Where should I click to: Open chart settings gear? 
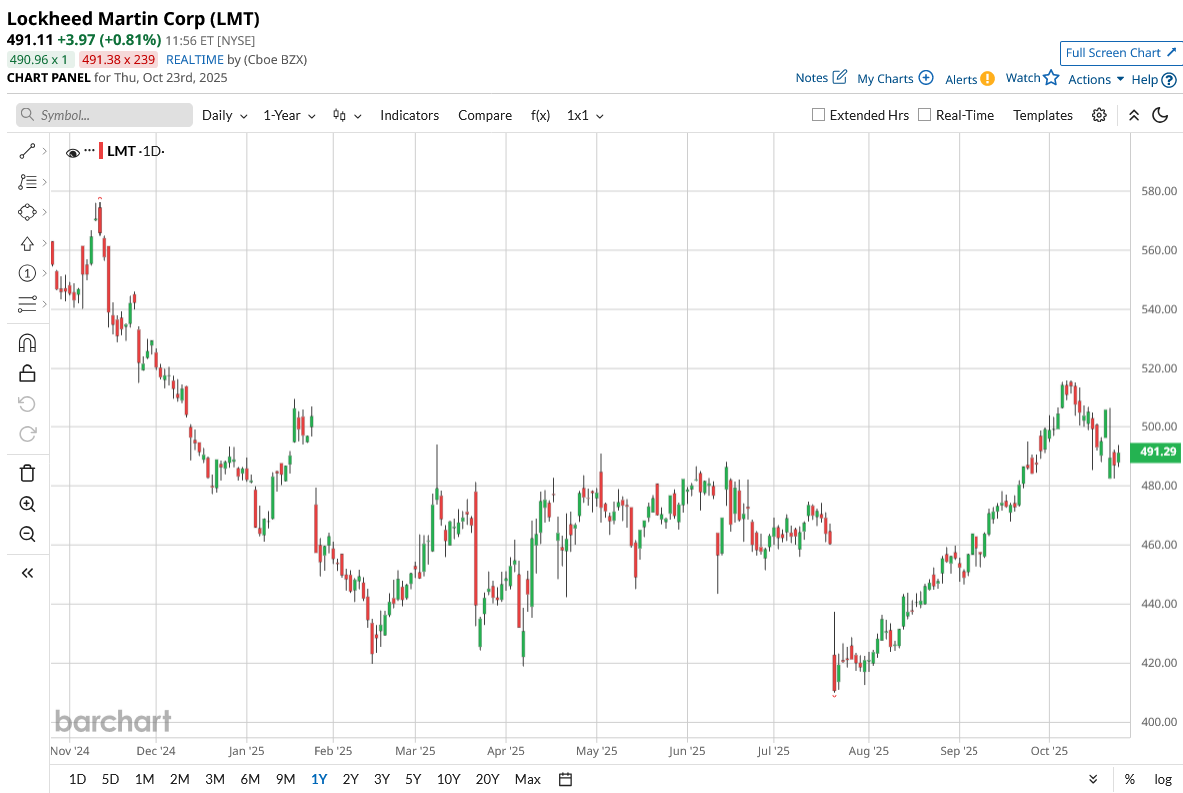point(1099,115)
